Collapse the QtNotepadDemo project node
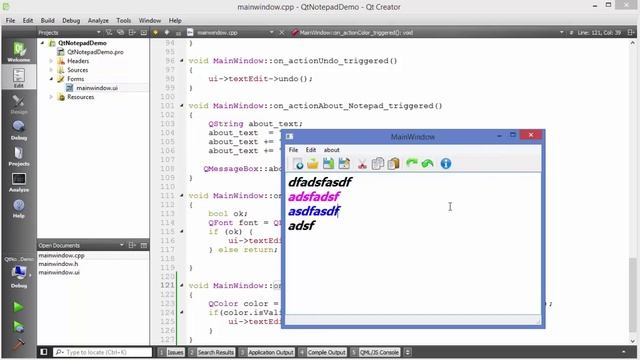Viewport: 640px width, 360px height. 42,43
